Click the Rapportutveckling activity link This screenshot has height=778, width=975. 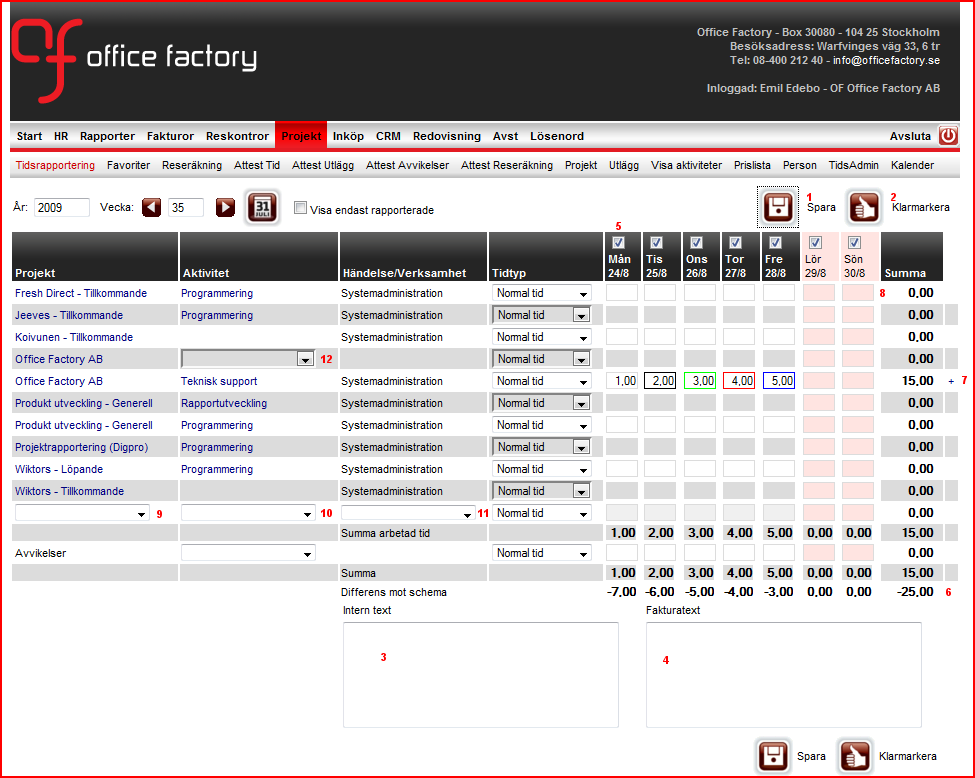(x=224, y=403)
